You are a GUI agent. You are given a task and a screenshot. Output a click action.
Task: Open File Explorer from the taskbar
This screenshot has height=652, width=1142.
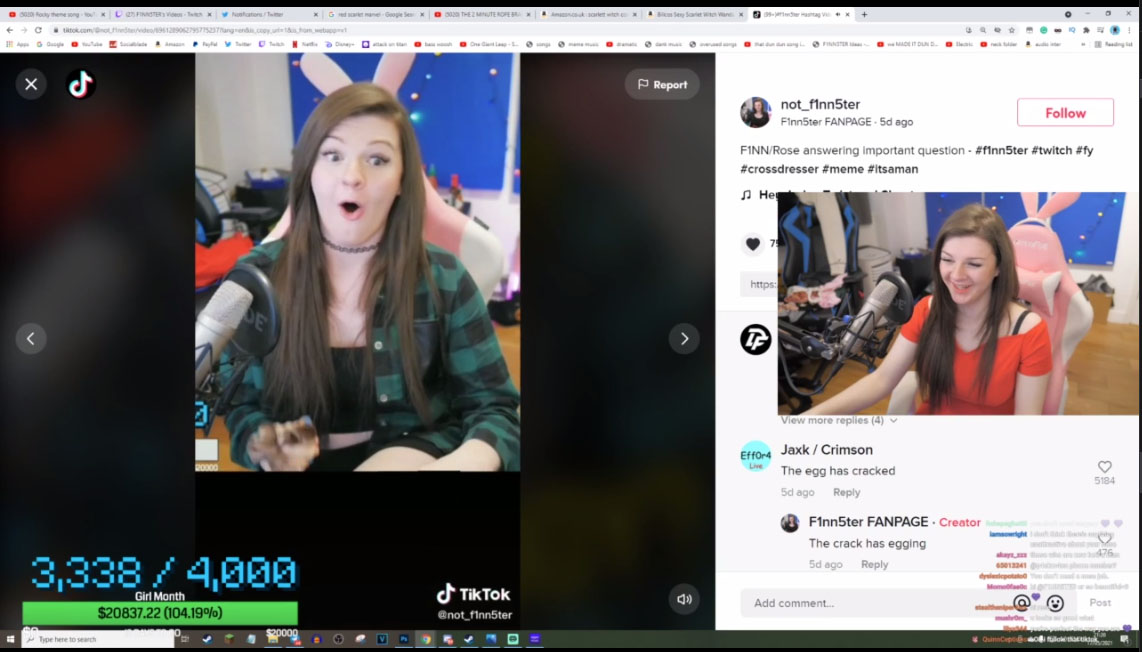[272, 640]
